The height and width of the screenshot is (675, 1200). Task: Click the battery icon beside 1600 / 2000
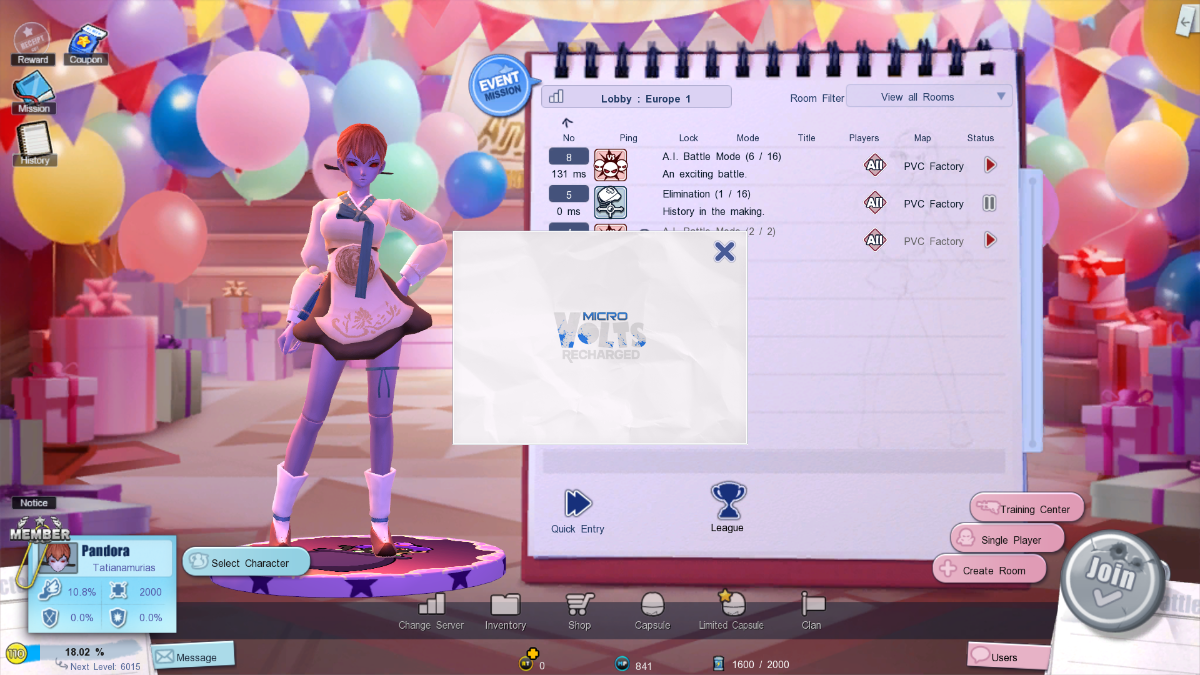click(x=718, y=664)
